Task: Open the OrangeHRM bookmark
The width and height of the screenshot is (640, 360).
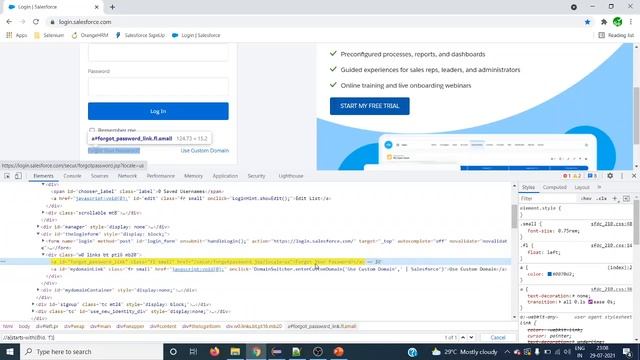Action: point(90,36)
